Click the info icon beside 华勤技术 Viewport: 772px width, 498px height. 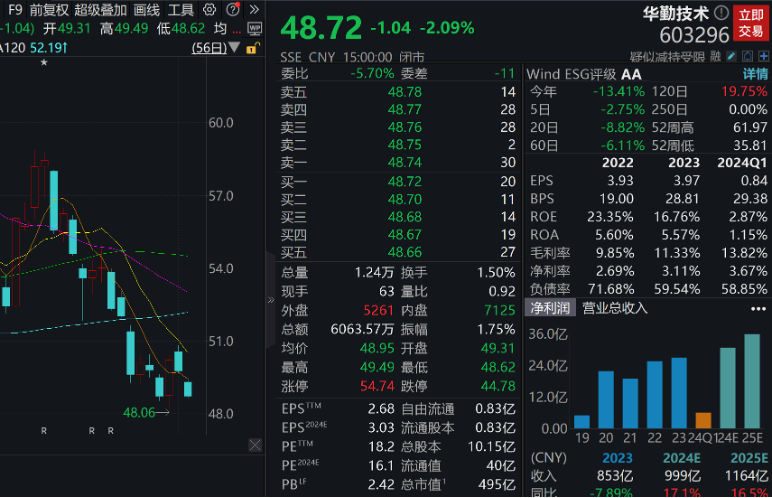pyautogui.click(x=721, y=13)
